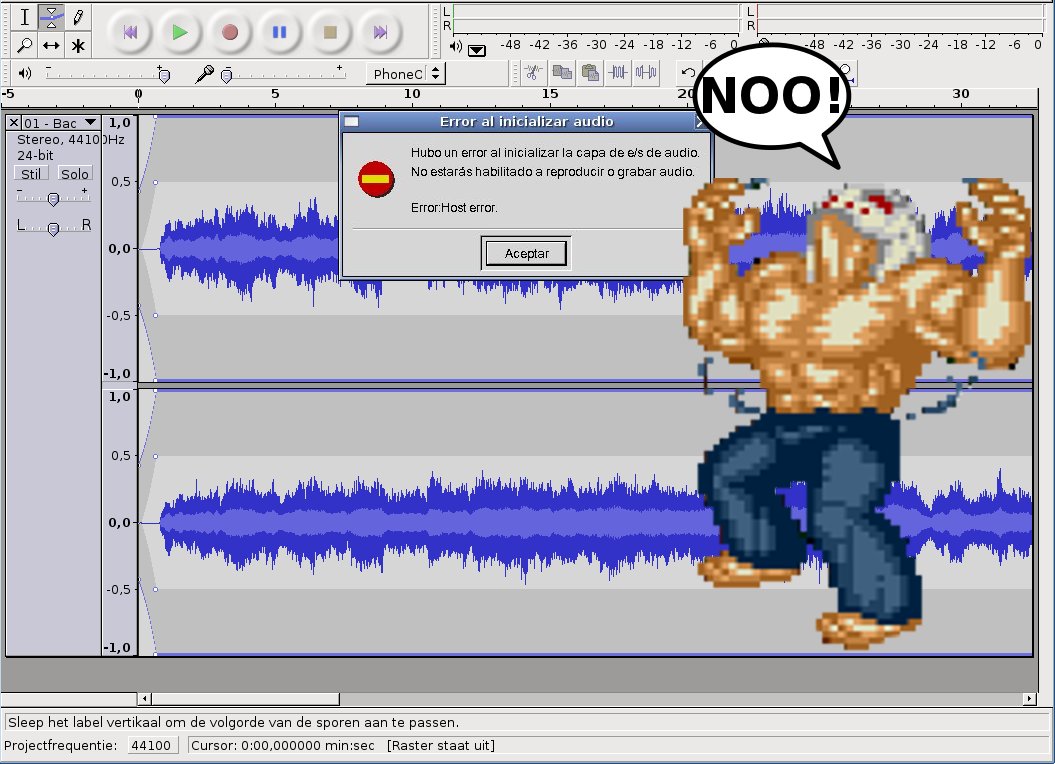Viewport: 1055px width, 764px height.
Task: Open the PhoneC input source dropdown
Action: coord(408,74)
